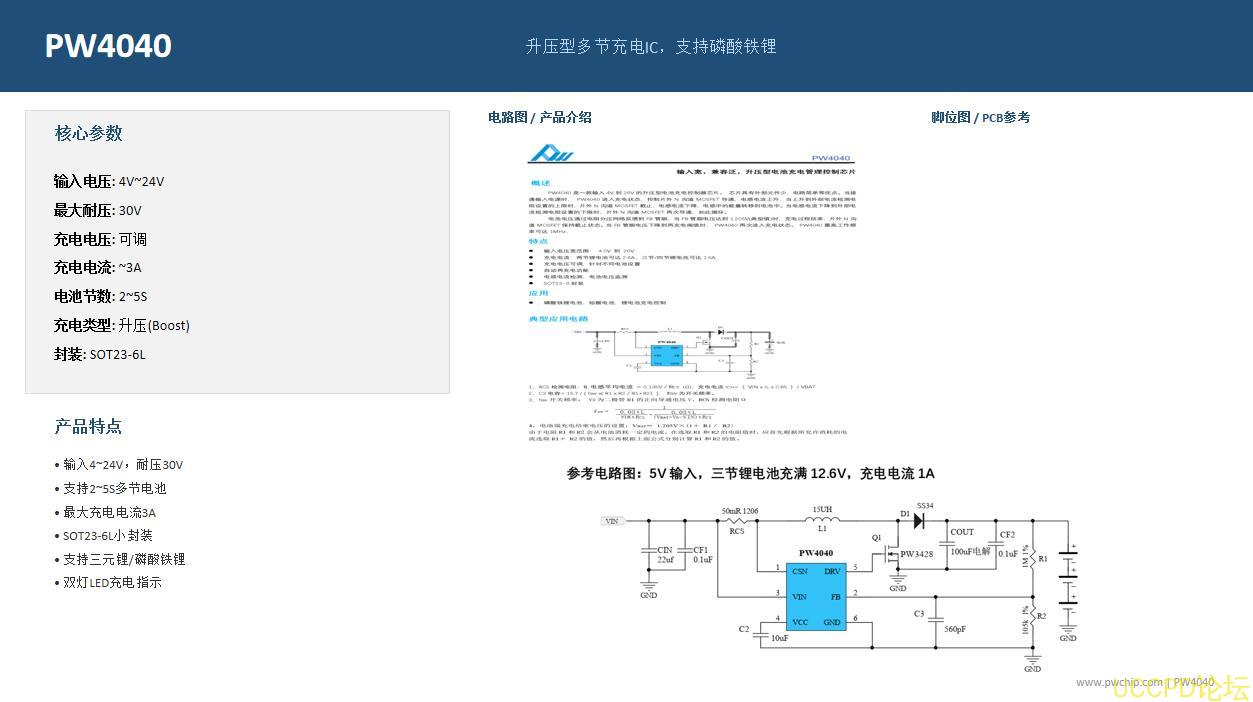Select the 输入电压: 4V~24V row

coord(109,181)
